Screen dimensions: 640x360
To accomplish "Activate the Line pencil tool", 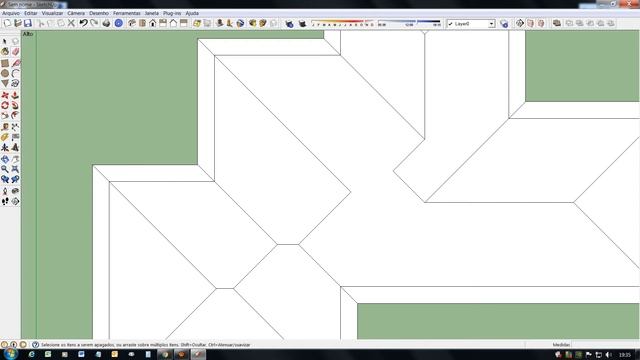I will 15,63.
